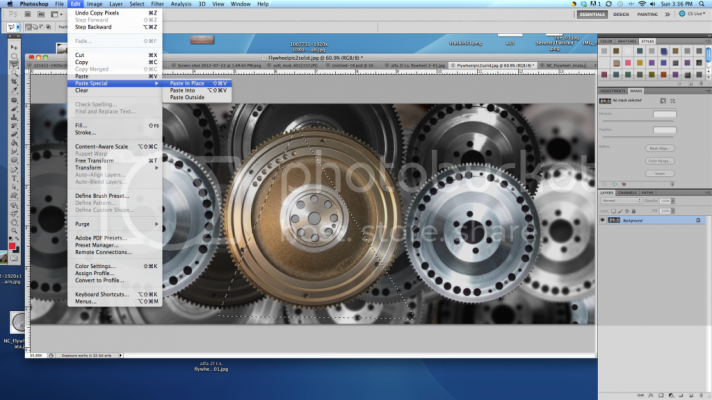Viewport: 712px width, 400px height.
Task: Select the Shape tool
Action: [x=14, y=196]
